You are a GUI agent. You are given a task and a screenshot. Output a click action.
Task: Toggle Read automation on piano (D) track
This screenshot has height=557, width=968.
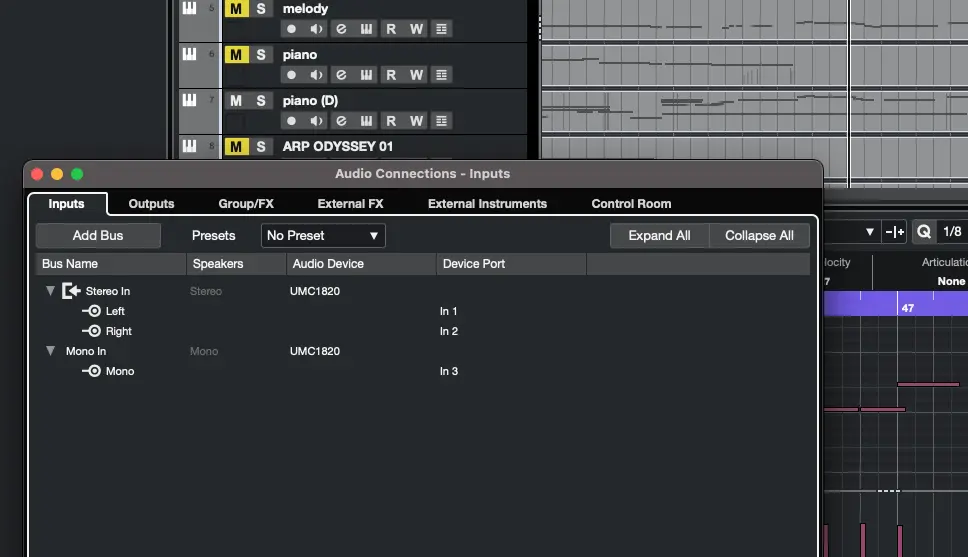(391, 121)
